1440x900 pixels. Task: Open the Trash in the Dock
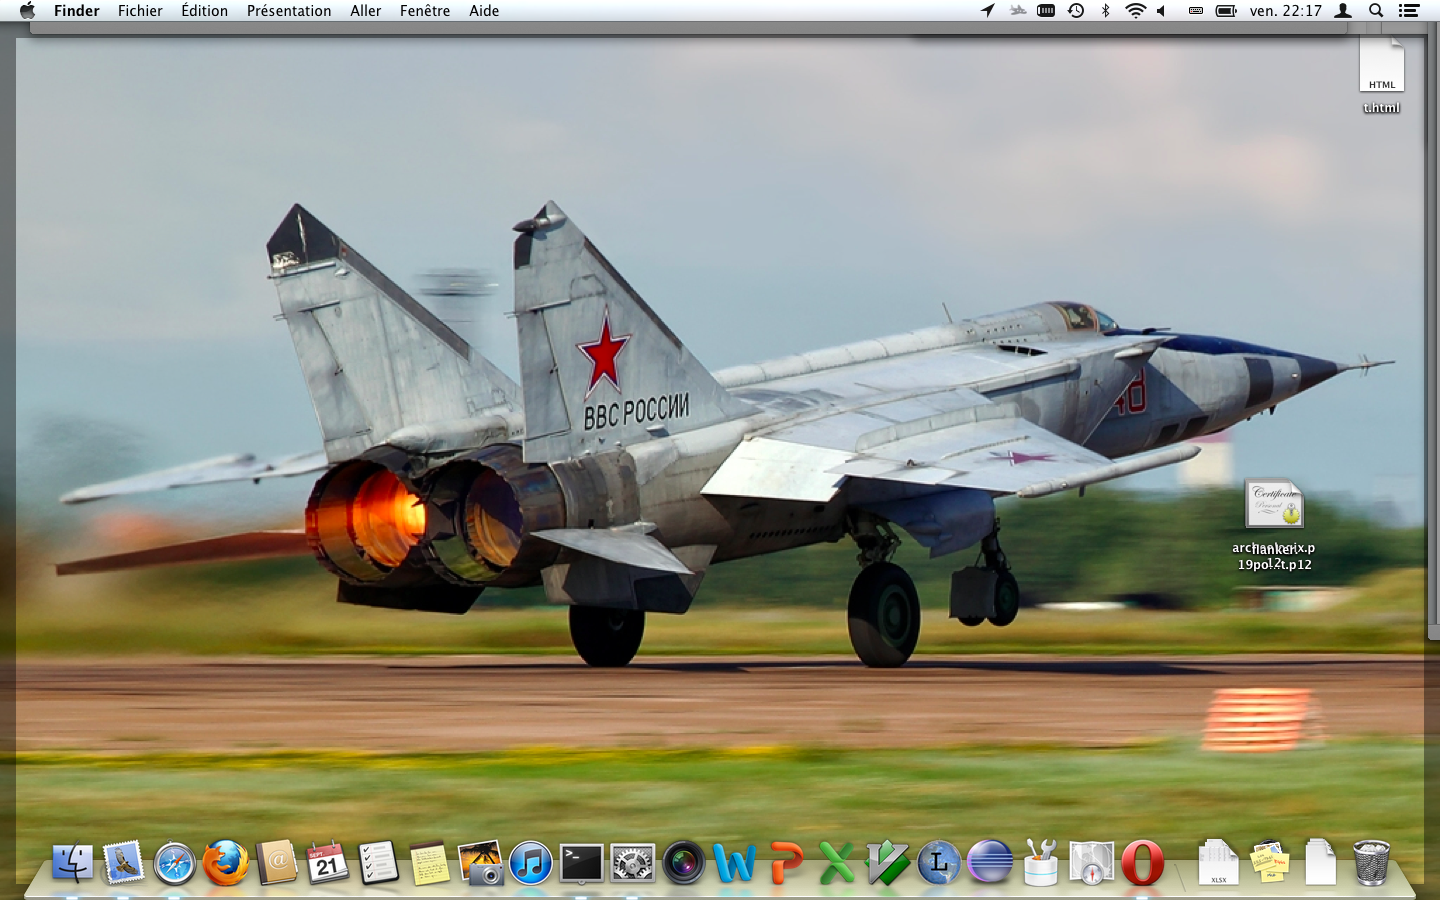[1372, 863]
